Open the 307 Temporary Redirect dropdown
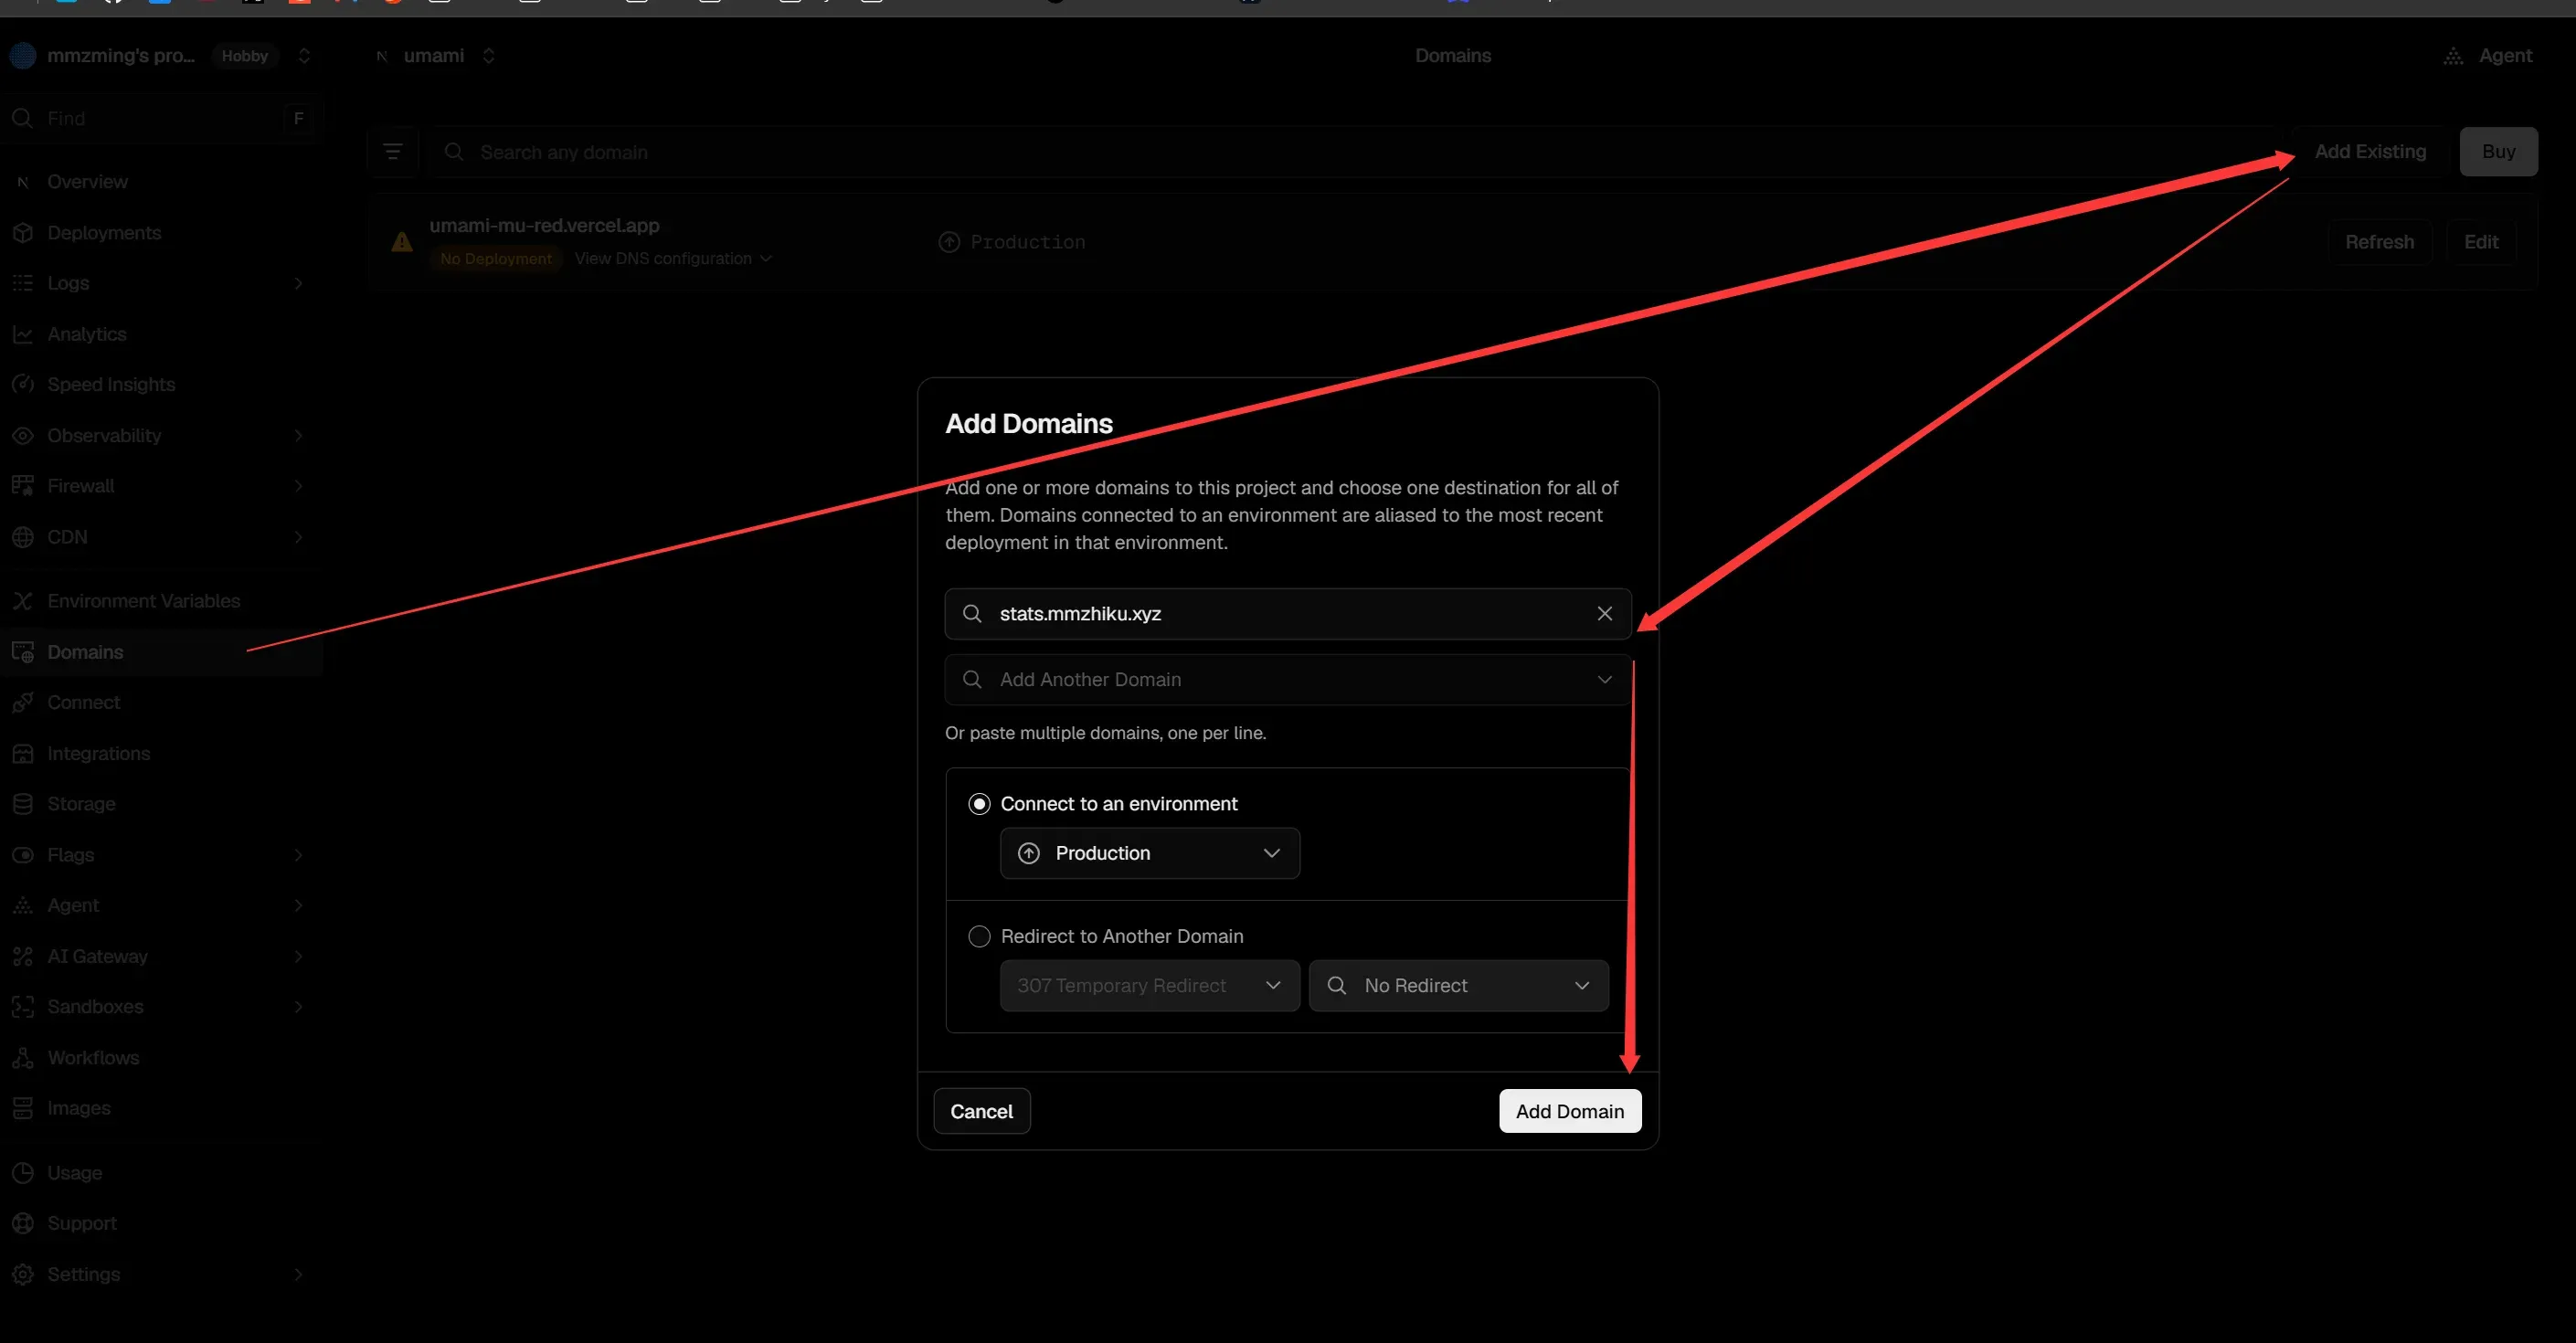The height and width of the screenshot is (1343, 2576). pyautogui.click(x=1149, y=986)
